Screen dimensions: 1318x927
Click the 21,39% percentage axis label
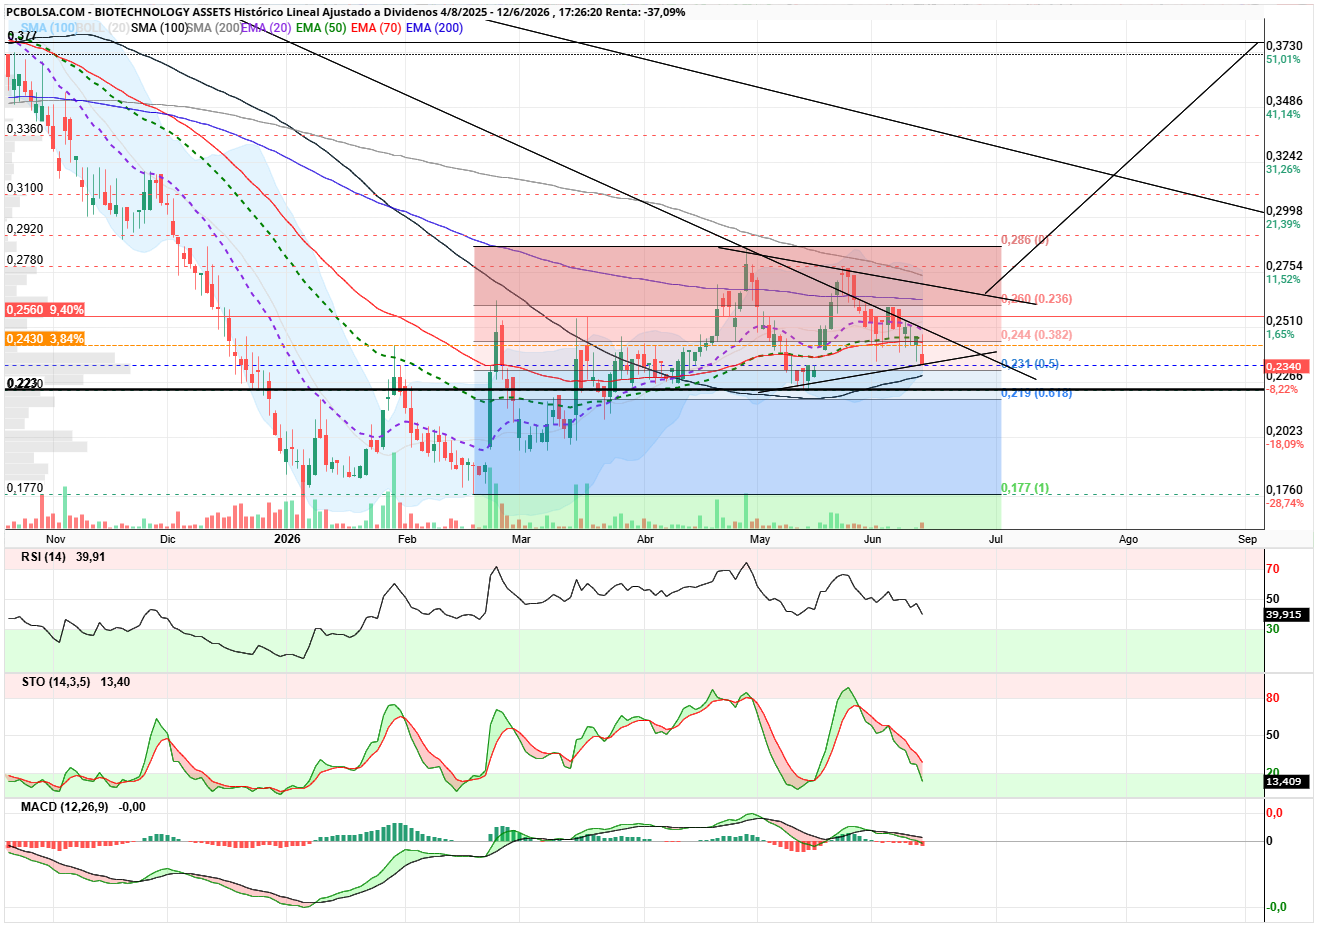1283,224
